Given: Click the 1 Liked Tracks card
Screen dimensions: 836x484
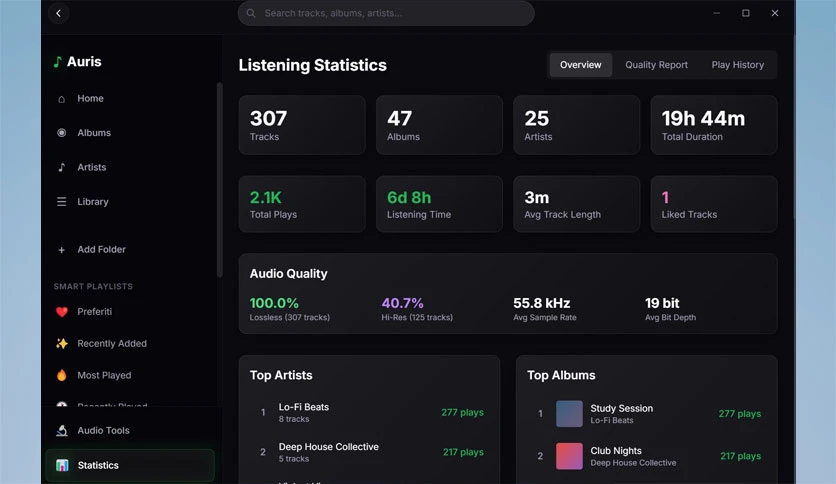Looking at the screenshot, I should [x=714, y=204].
